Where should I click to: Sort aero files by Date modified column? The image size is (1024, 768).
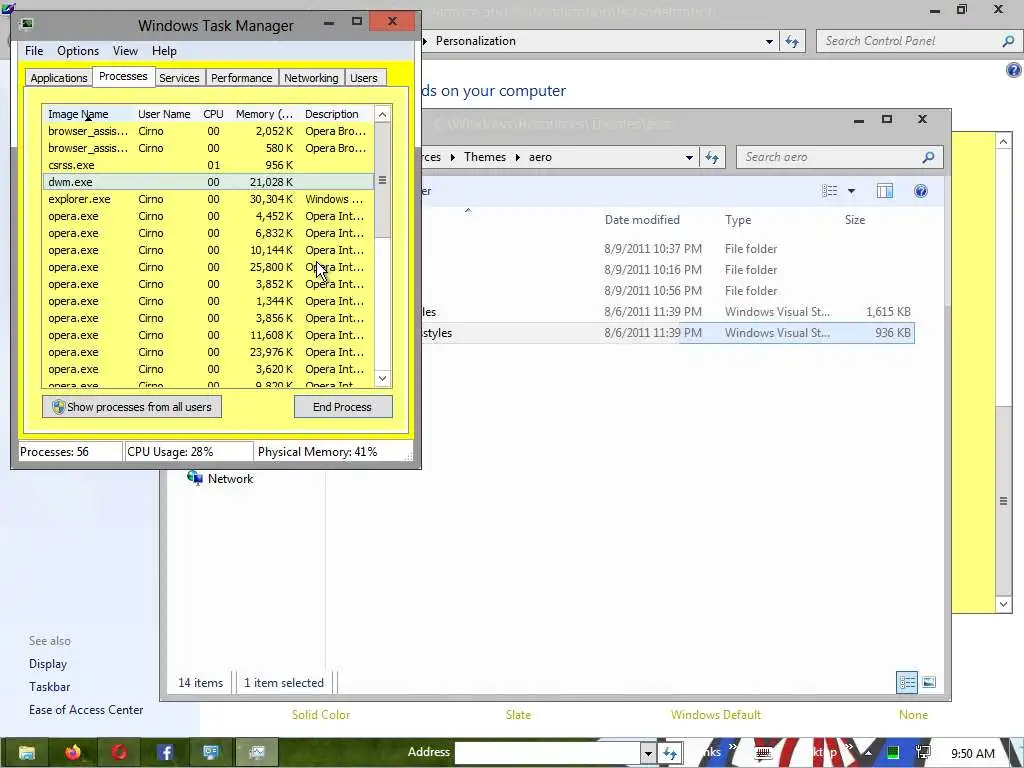[642, 220]
